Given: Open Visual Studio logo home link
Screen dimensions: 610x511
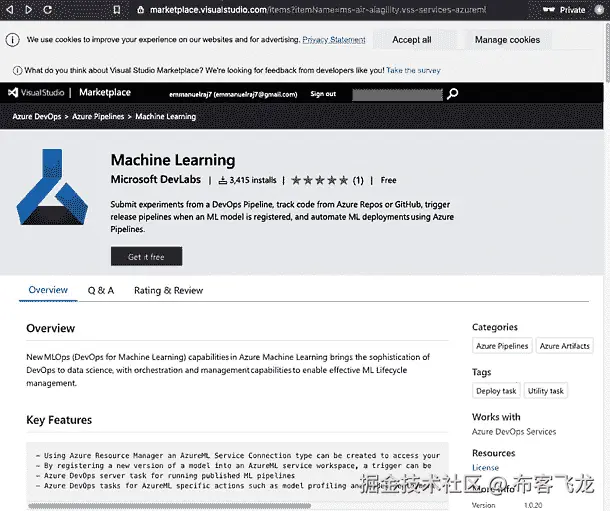Looking at the screenshot, I should coord(36,93).
